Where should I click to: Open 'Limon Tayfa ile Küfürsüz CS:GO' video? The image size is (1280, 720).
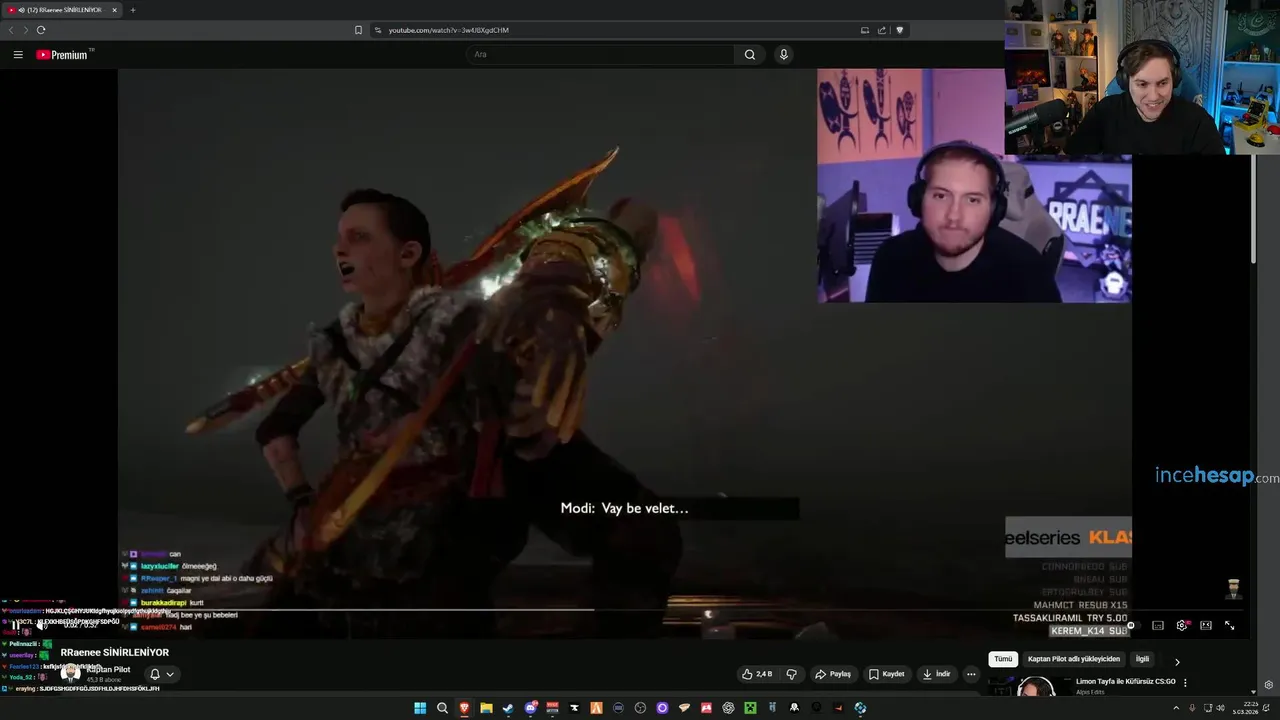1126,681
